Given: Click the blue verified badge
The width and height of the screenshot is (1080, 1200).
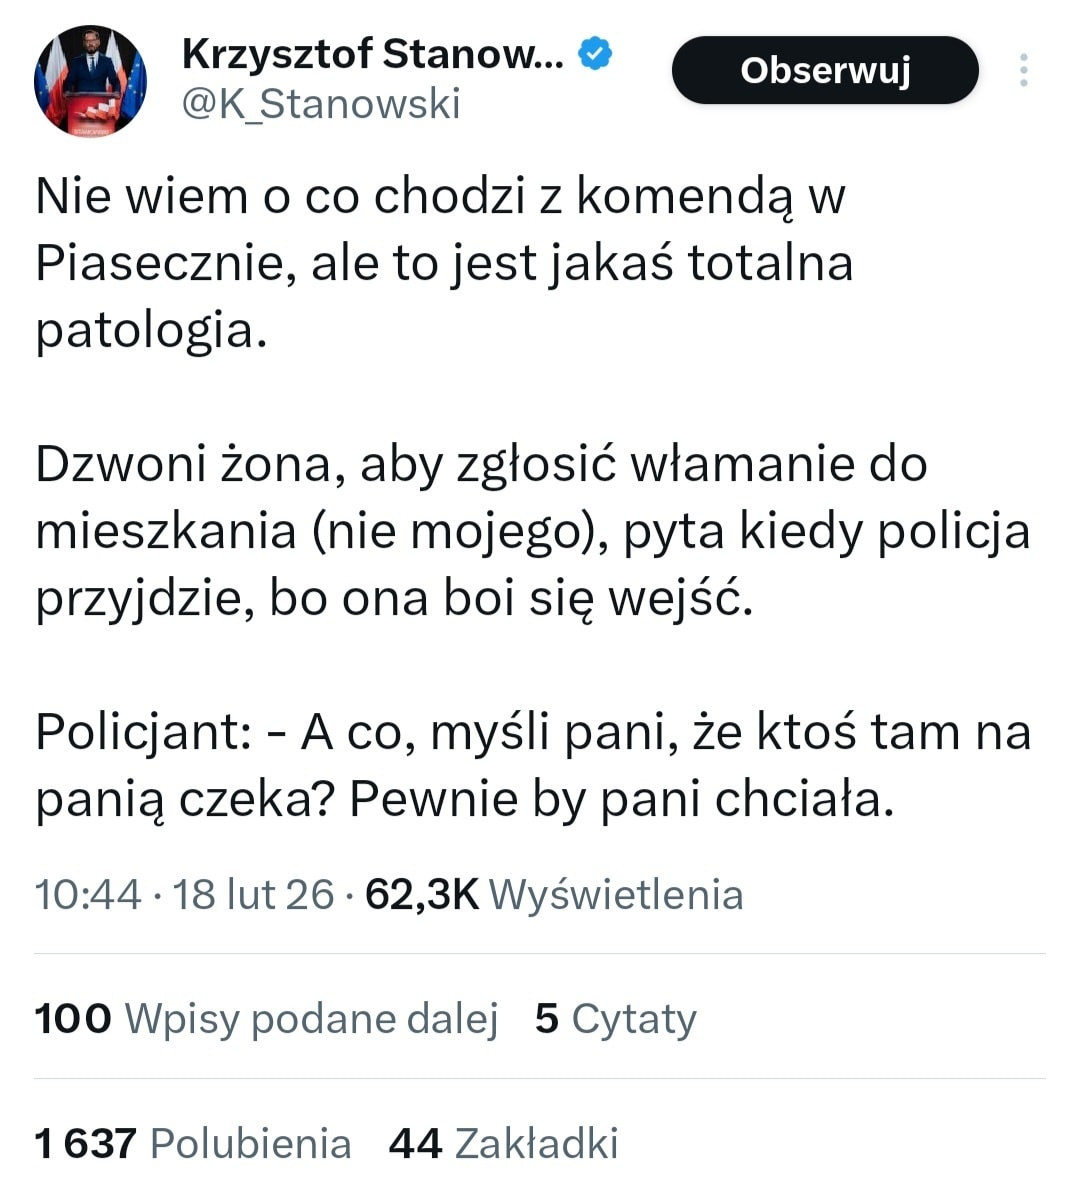Looking at the screenshot, I should click(595, 54).
